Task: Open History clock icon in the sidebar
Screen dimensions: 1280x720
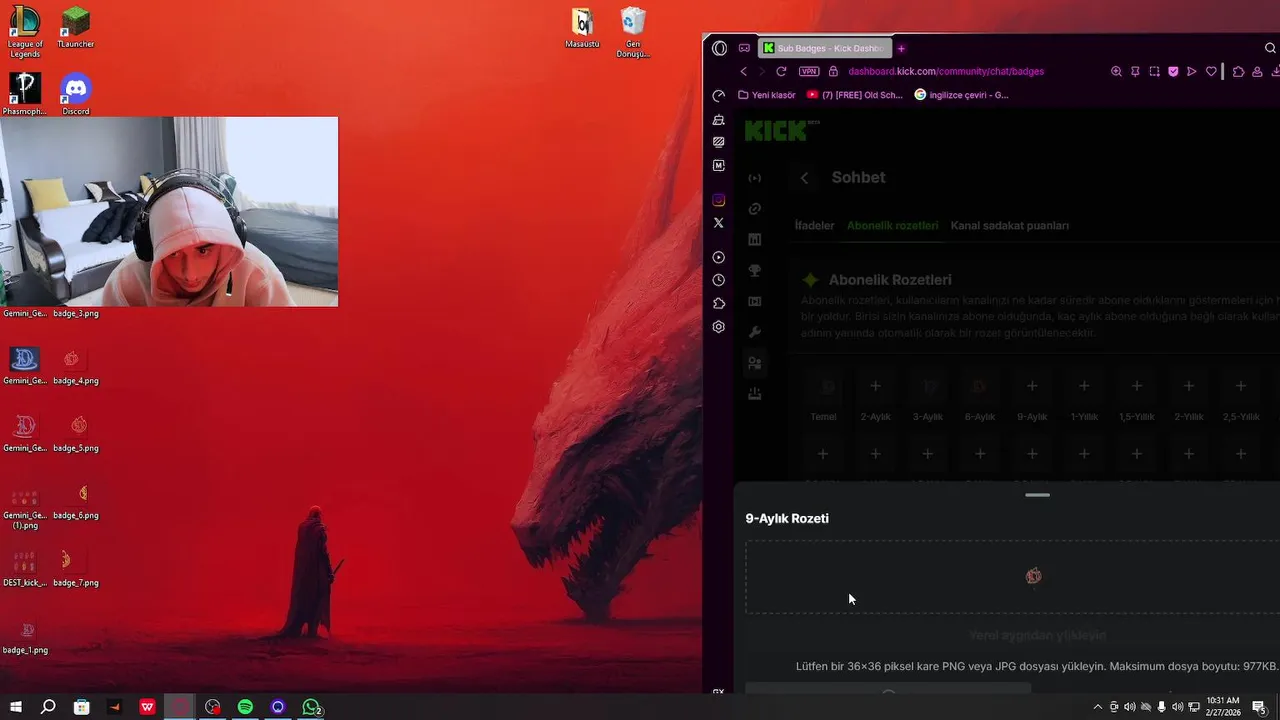Action: (x=718, y=280)
